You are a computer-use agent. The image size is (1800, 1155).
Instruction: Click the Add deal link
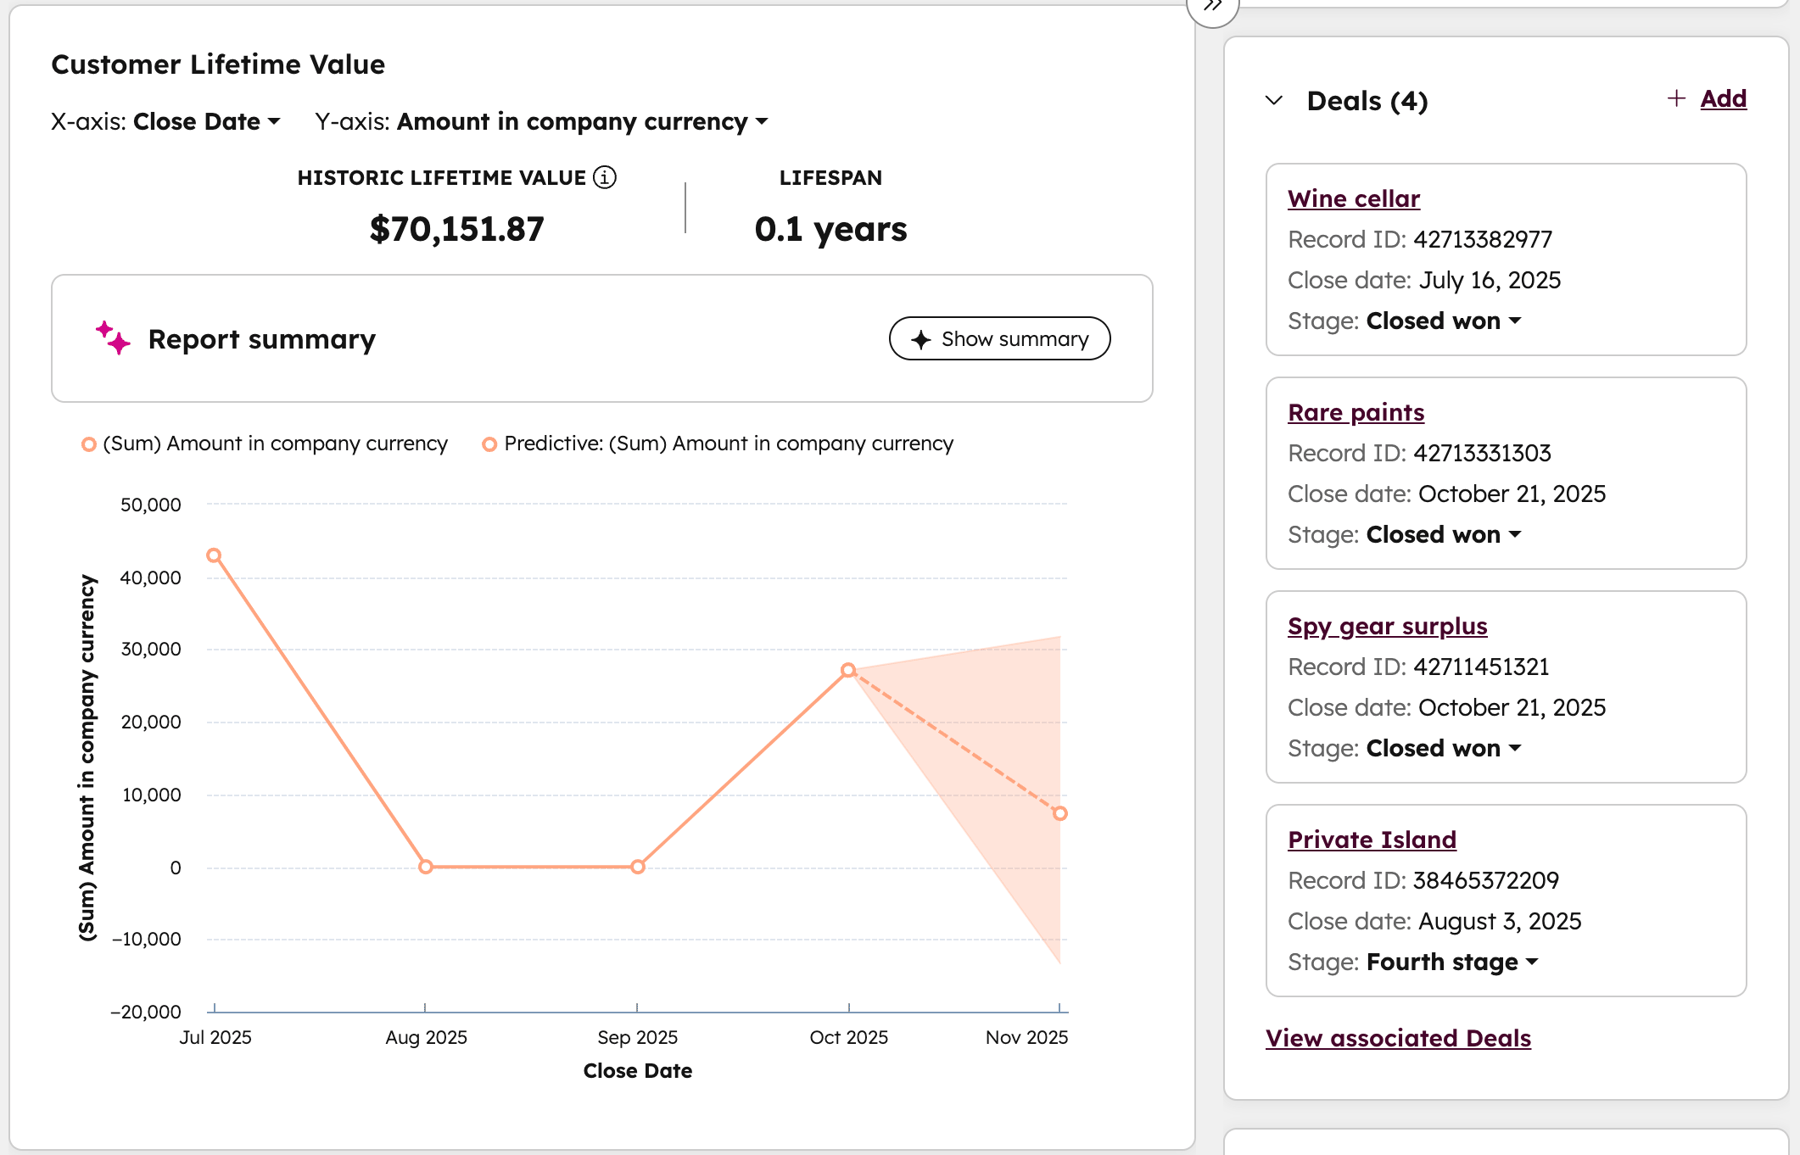click(1722, 99)
